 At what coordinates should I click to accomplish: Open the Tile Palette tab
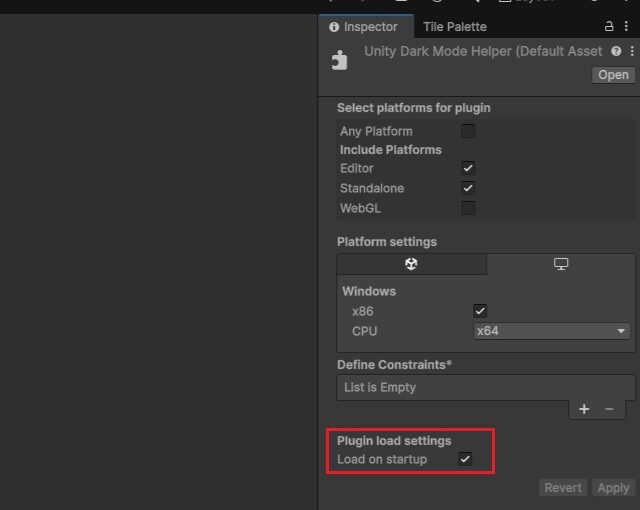click(455, 27)
